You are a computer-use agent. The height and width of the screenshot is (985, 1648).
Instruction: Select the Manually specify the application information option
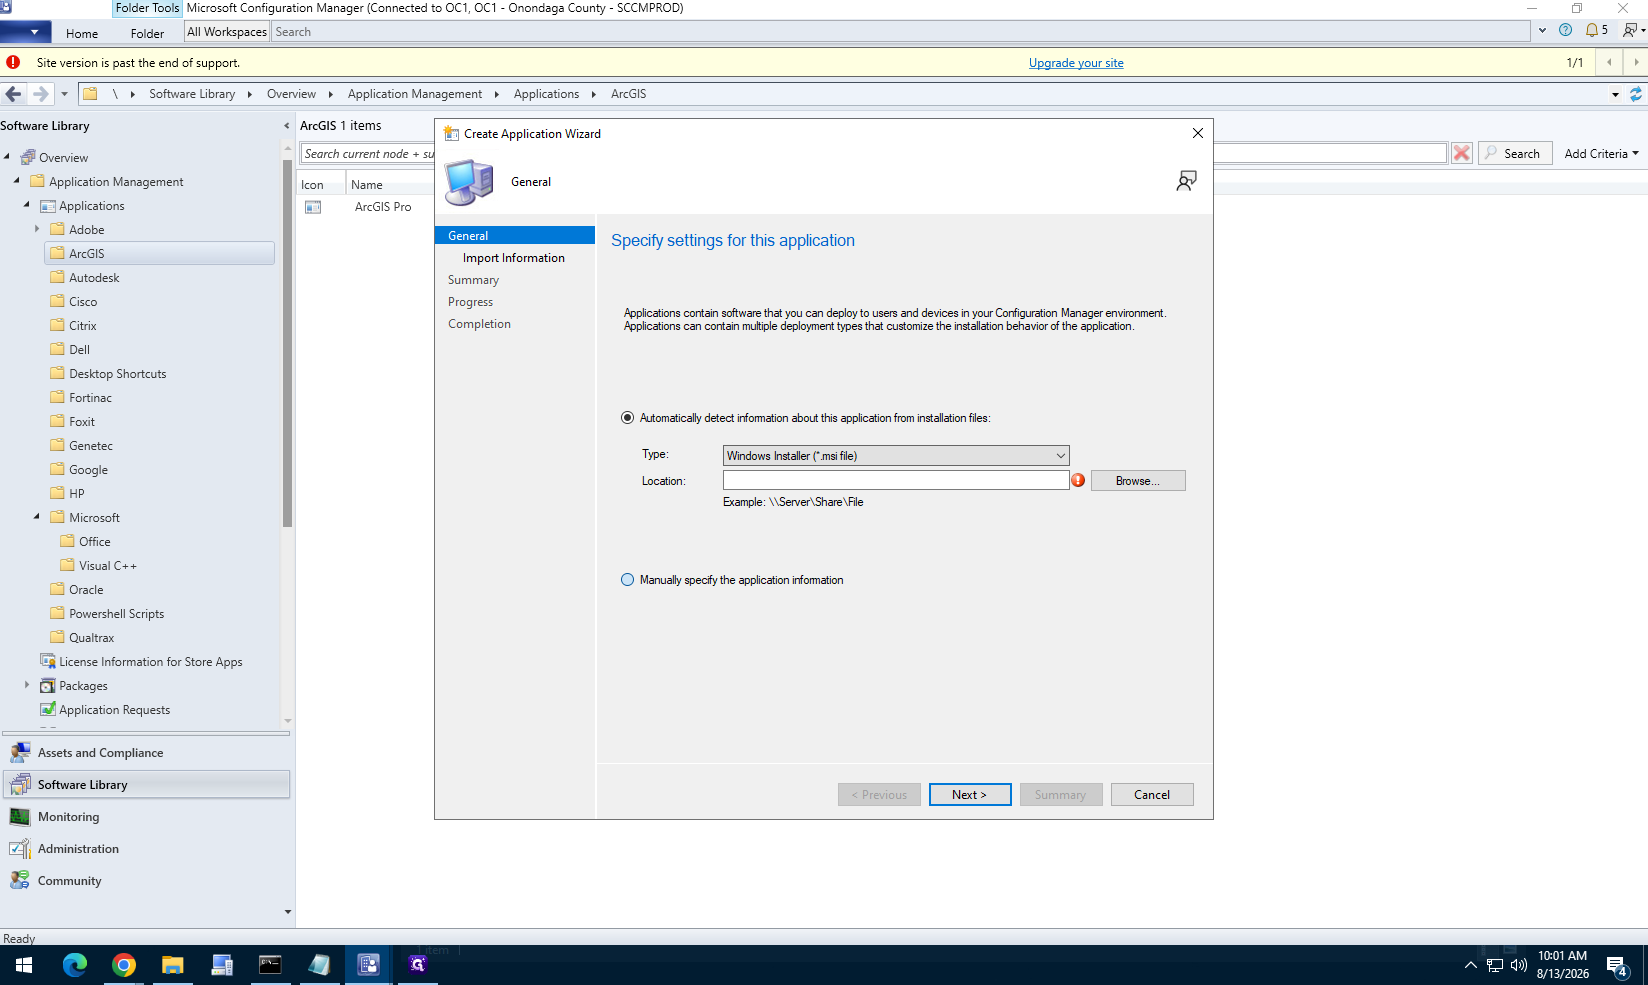click(627, 580)
